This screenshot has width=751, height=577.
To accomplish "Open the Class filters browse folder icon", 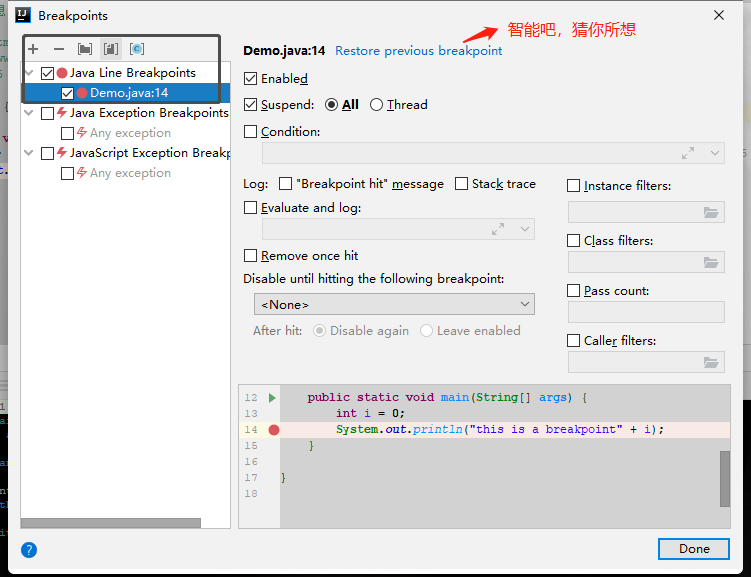I will (x=711, y=262).
